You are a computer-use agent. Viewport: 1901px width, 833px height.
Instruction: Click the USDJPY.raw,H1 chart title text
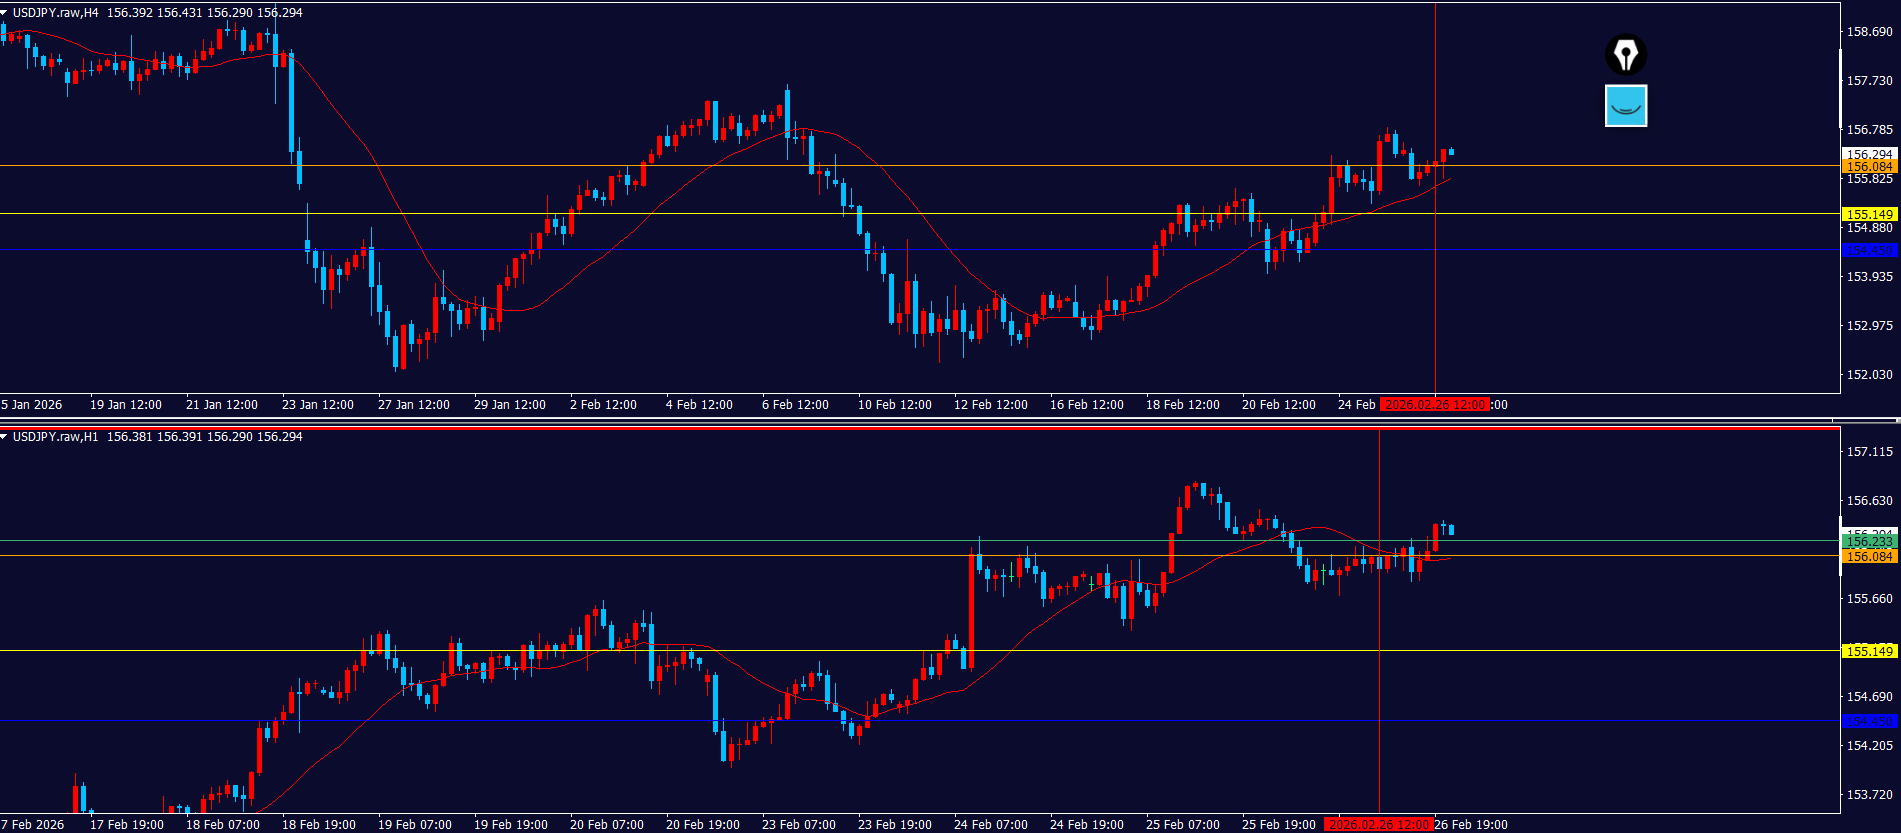(55, 437)
